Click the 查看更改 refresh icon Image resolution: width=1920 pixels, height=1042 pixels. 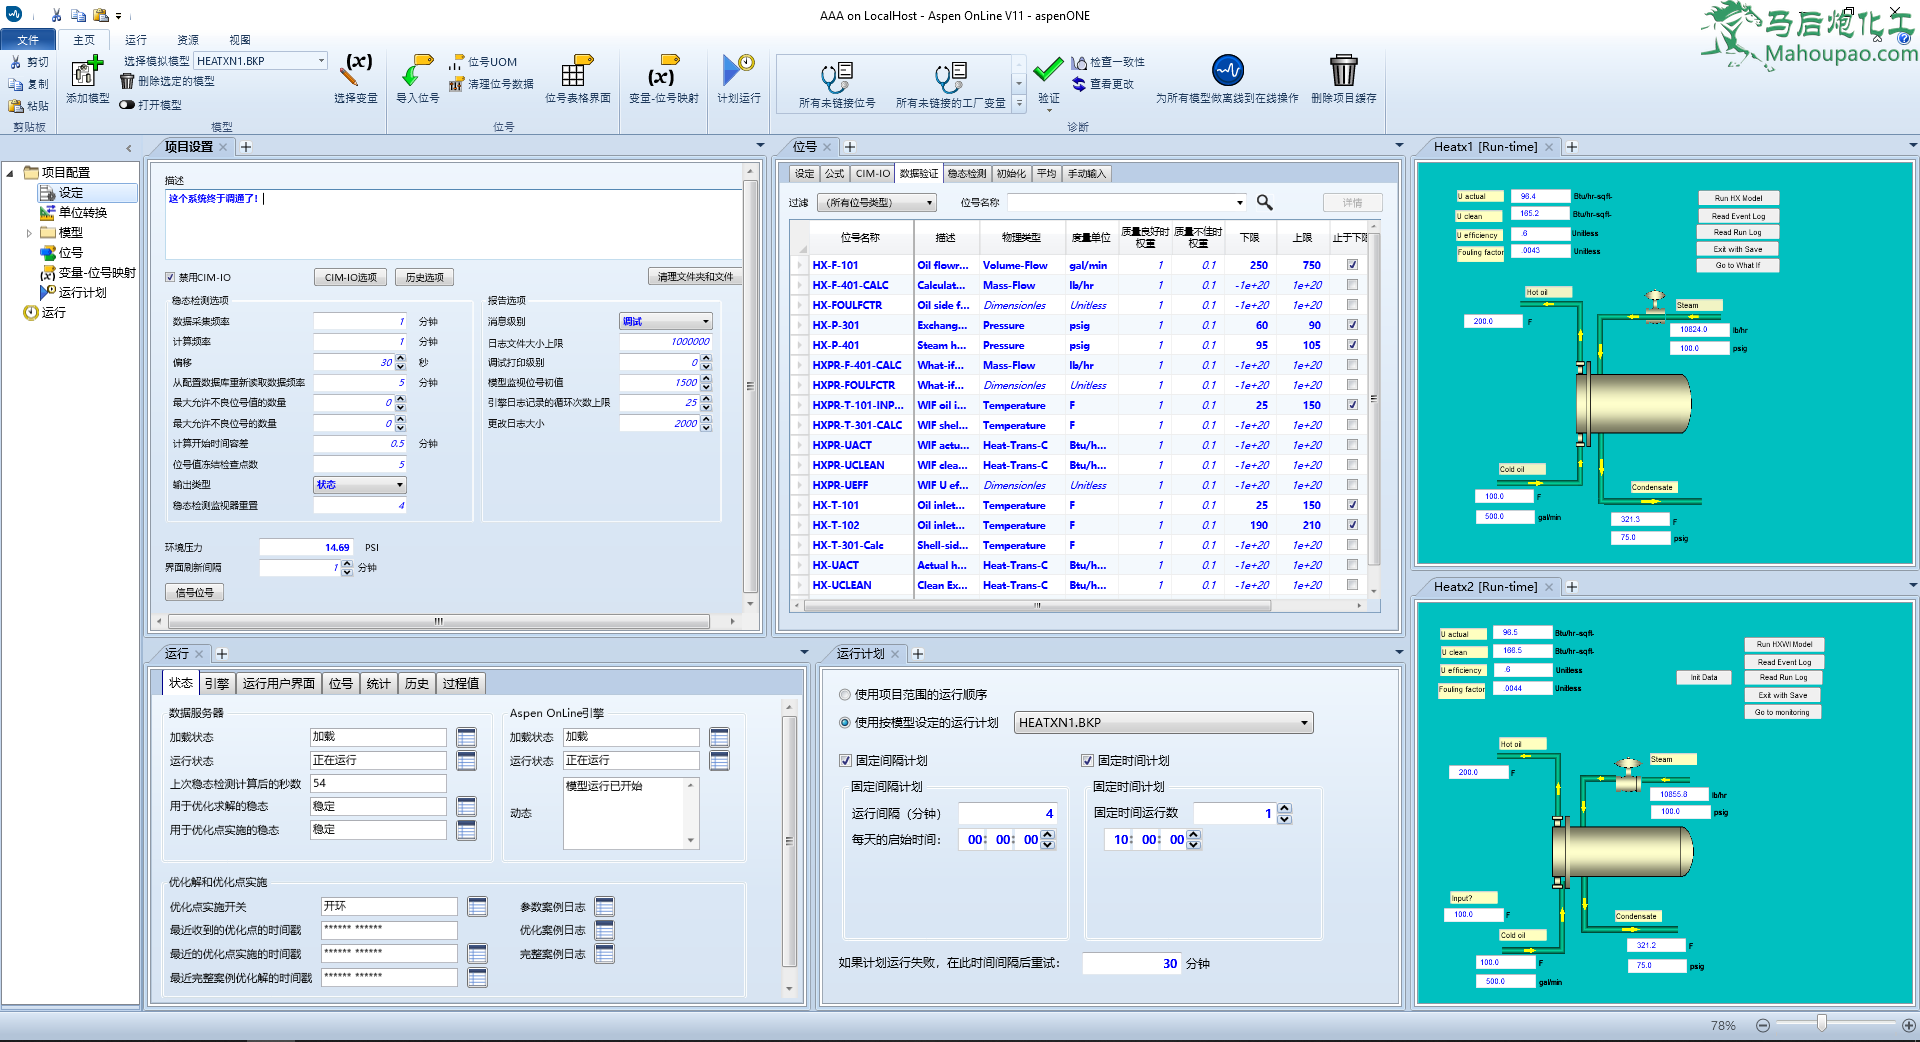pos(1079,84)
